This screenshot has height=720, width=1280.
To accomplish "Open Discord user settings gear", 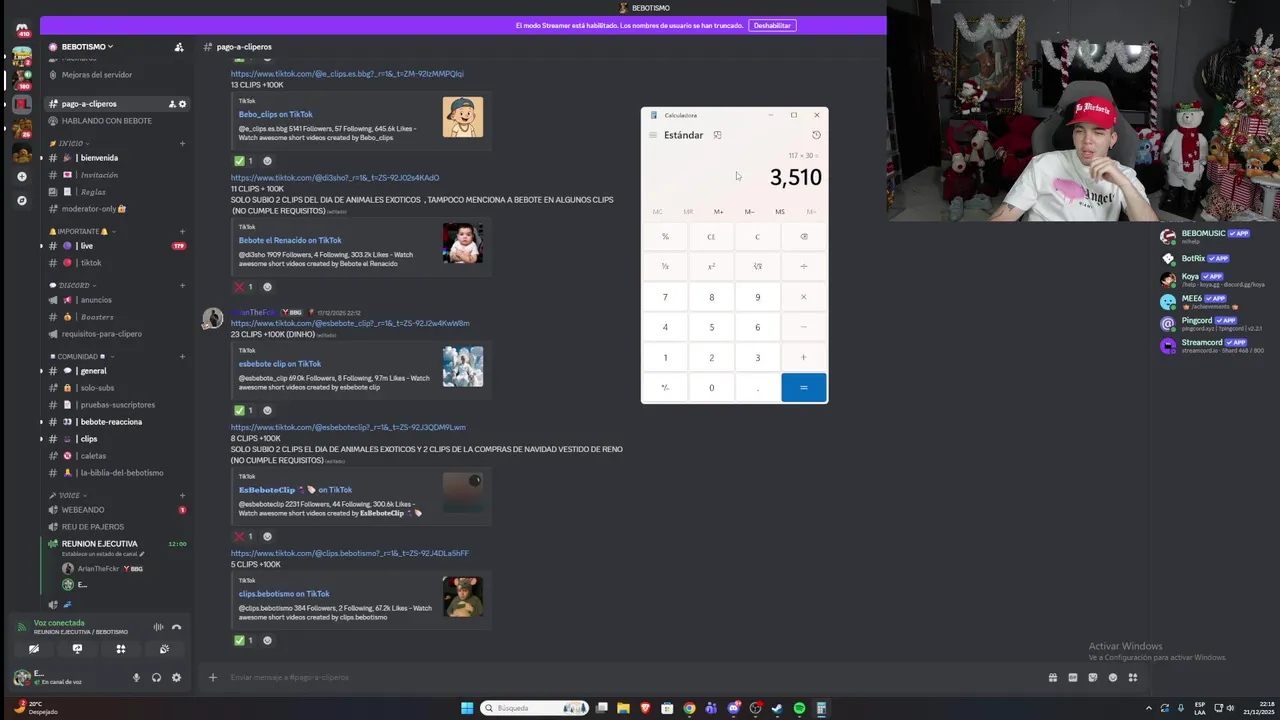I will click(176, 678).
